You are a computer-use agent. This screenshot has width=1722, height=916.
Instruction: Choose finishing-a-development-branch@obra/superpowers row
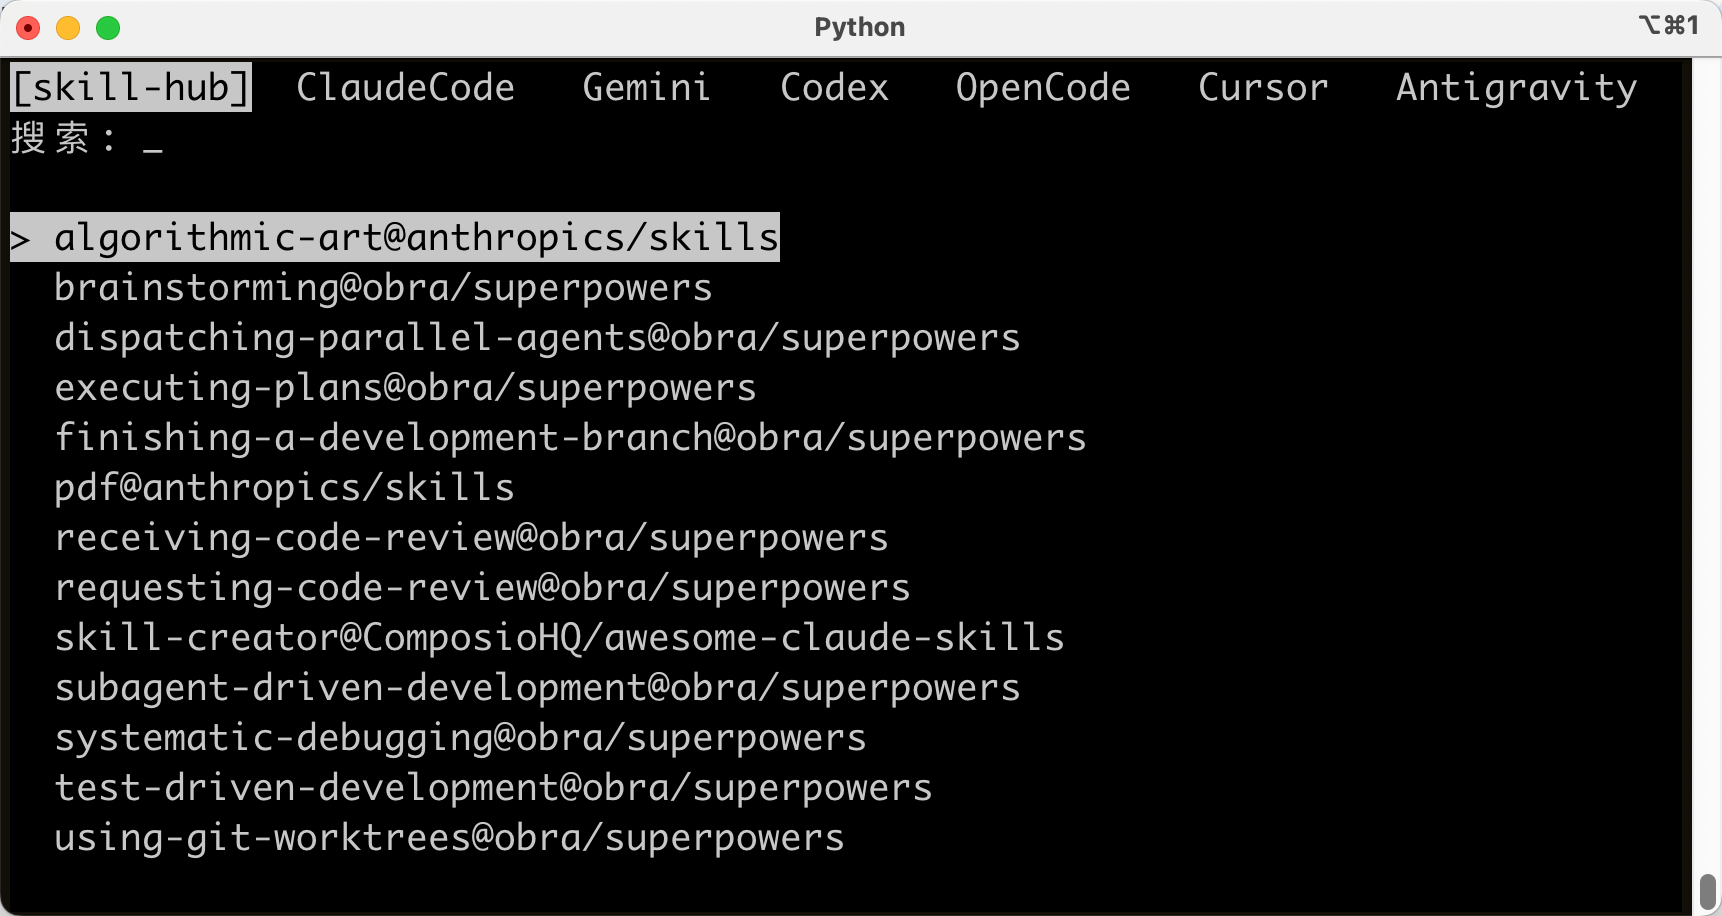tap(570, 438)
